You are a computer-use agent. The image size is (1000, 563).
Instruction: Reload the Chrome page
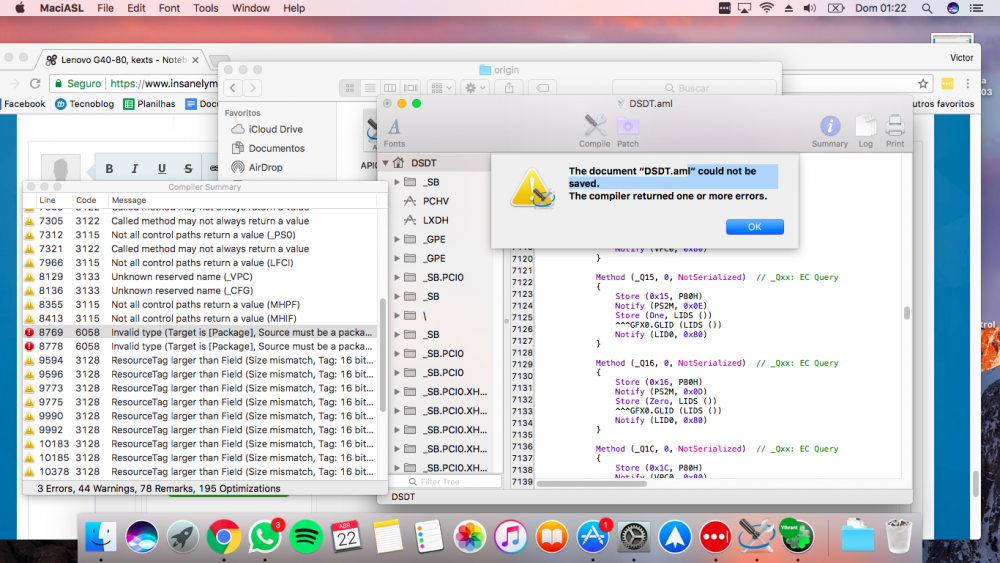36,84
